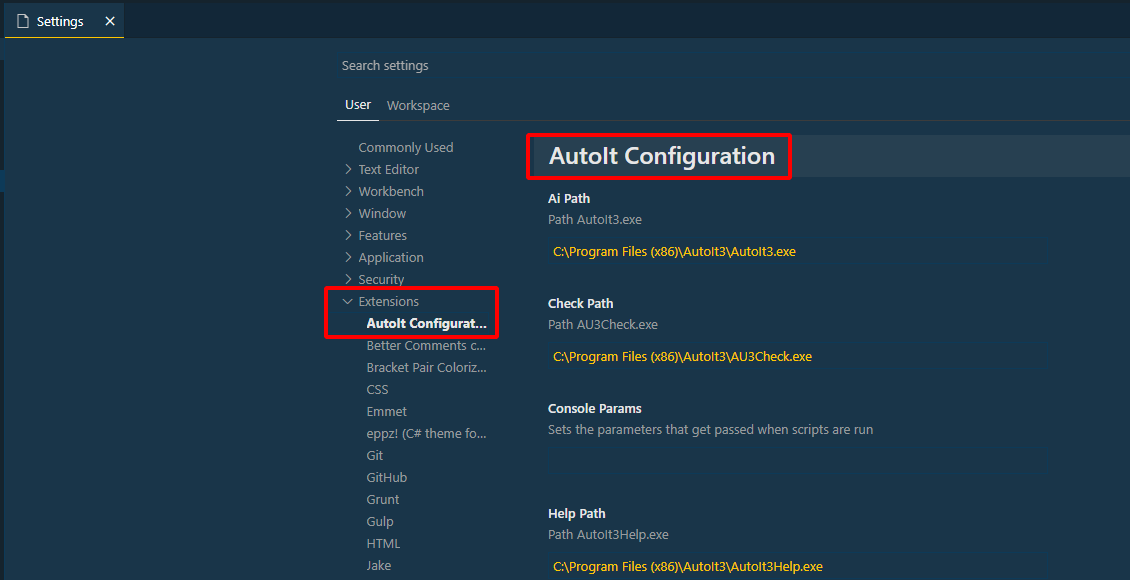Screen dimensions: 1130x580
Task: Expand the Text Editor chevron
Action: pyautogui.click(x=348, y=169)
